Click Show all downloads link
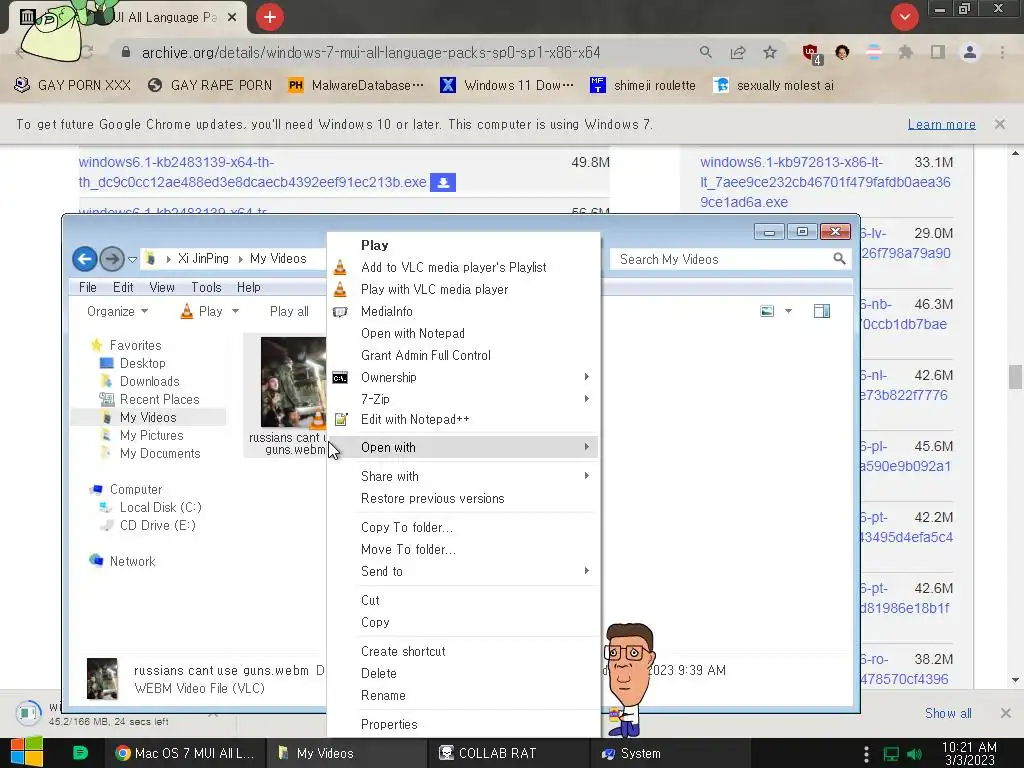 (948, 714)
